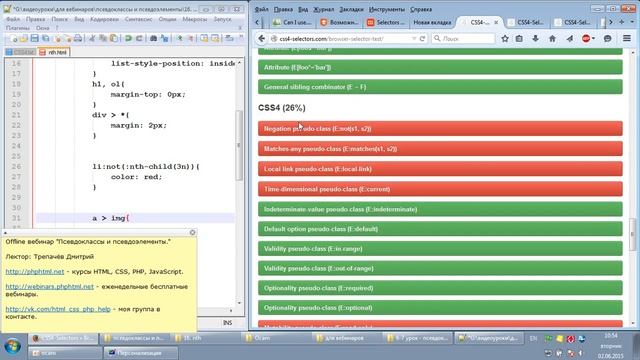Click the Matches-any pseudo-class red bar

pyautogui.click(x=440, y=149)
